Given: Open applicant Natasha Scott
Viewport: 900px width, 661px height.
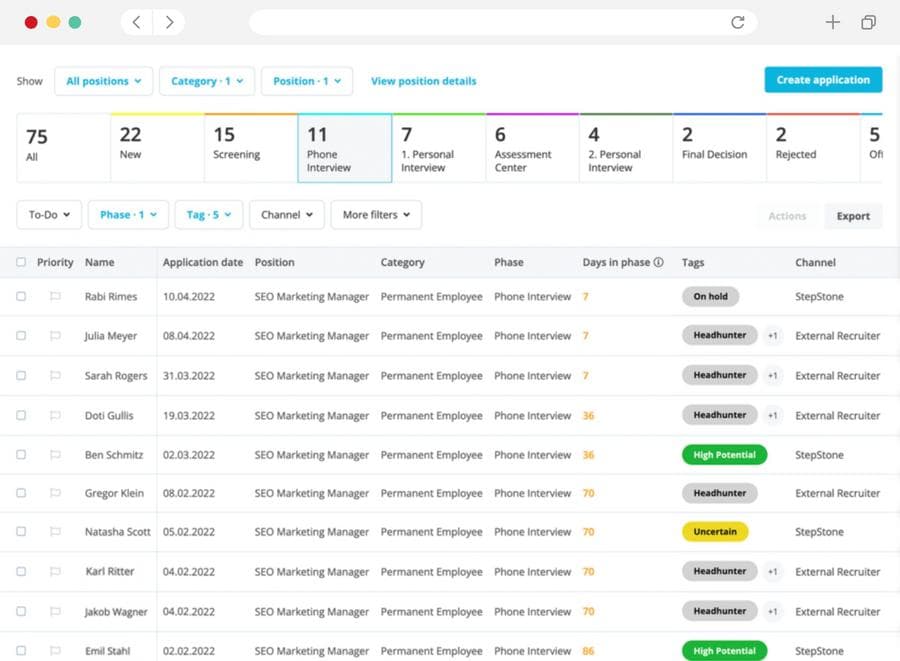Looking at the screenshot, I should pos(118,531).
